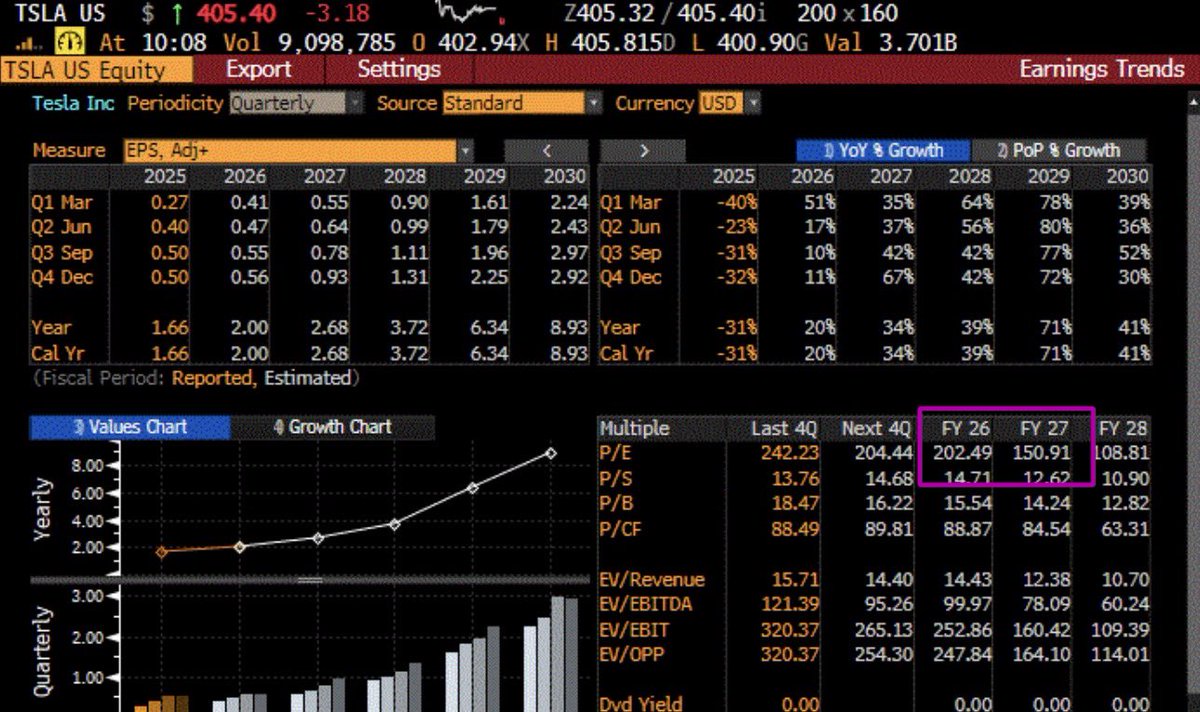Click the green up arrow next to price

coord(176,14)
